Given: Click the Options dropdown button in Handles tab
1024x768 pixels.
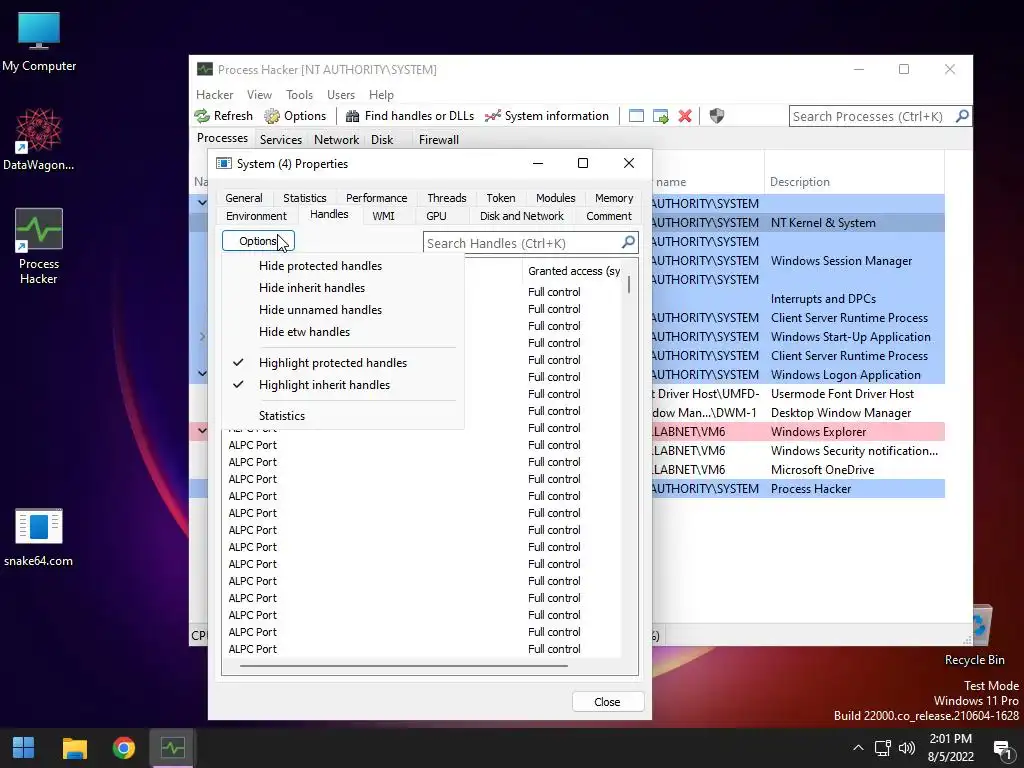Looking at the screenshot, I should (258, 241).
